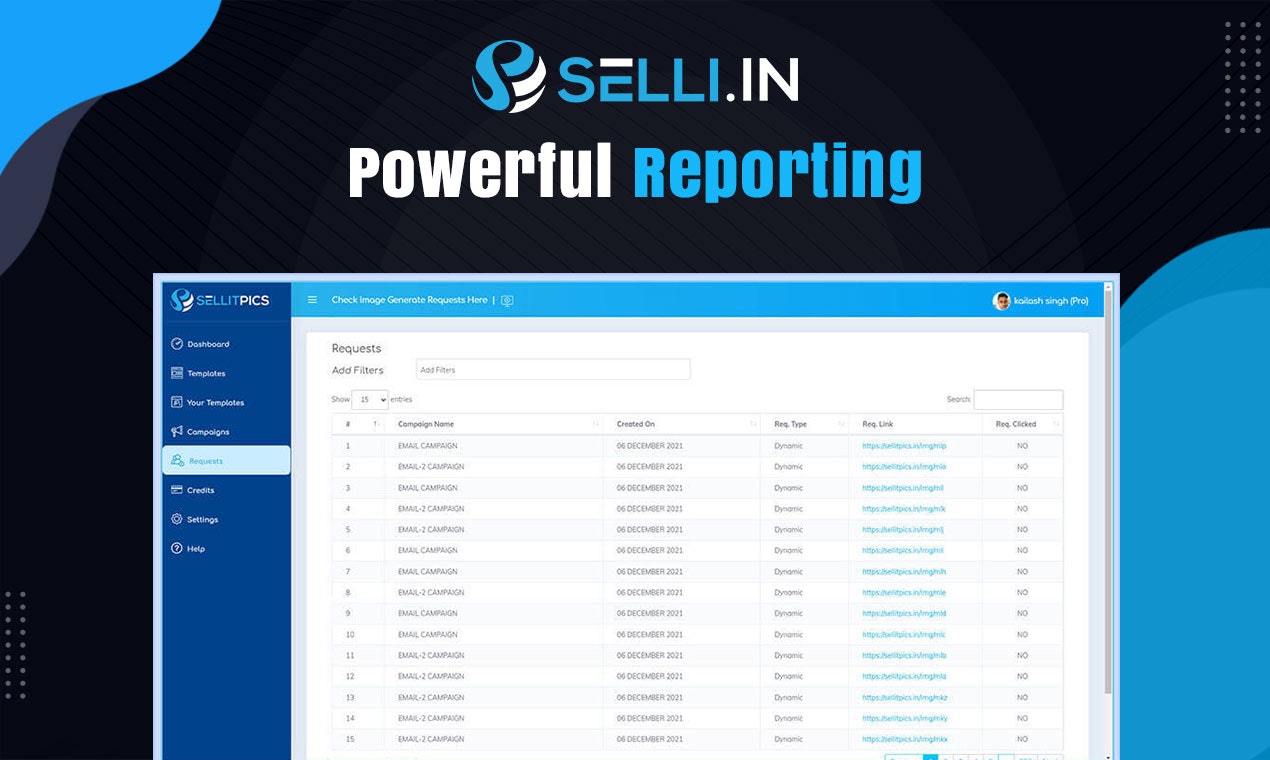Image resolution: width=1270 pixels, height=760 pixels.
Task: Click the Templates icon in the sidebar
Action: coord(177,373)
